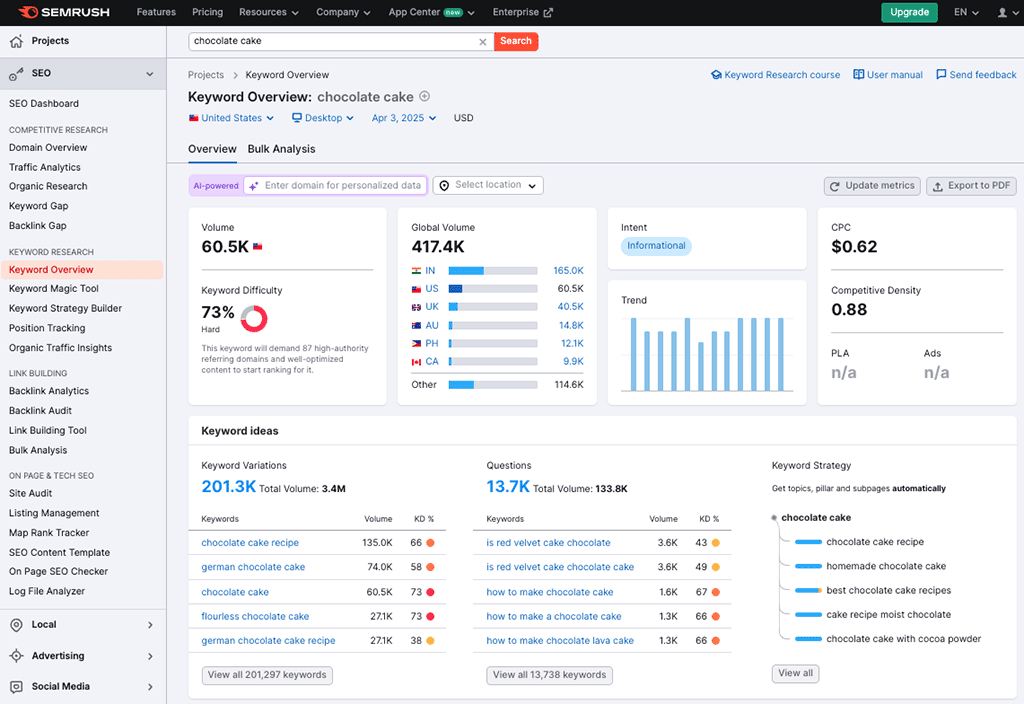The height and width of the screenshot is (704, 1024).
Task: Open the Apr 3, 2025 date dropdown
Action: pyautogui.click(x=404, y=118)
